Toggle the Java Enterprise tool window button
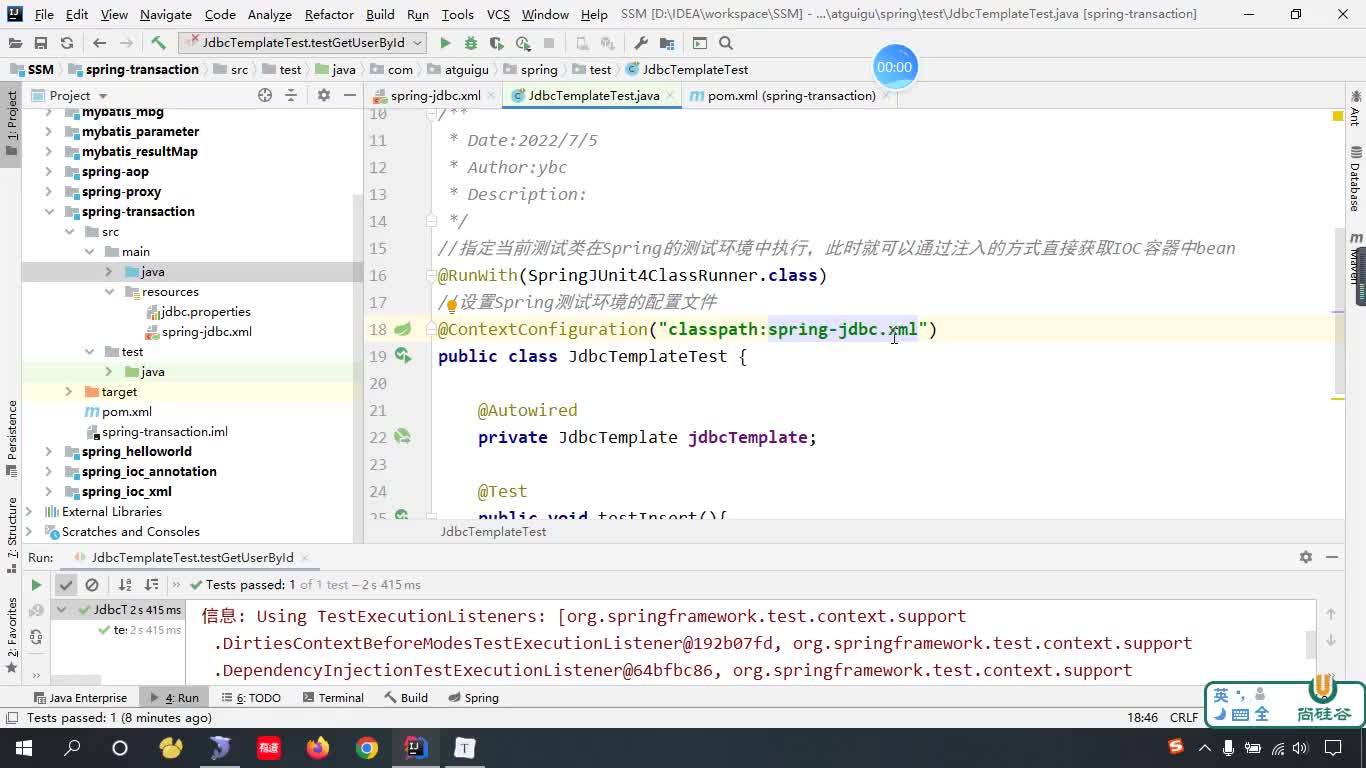The width and height of the screenshot is (1366, 768). coord(80,698)
